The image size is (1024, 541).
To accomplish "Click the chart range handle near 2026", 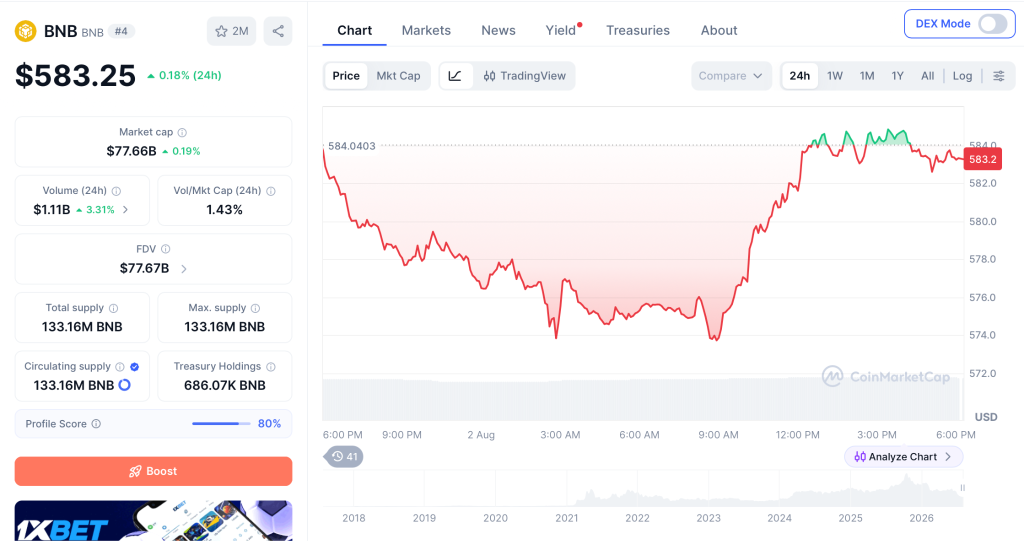I will (x=962, y=488).
